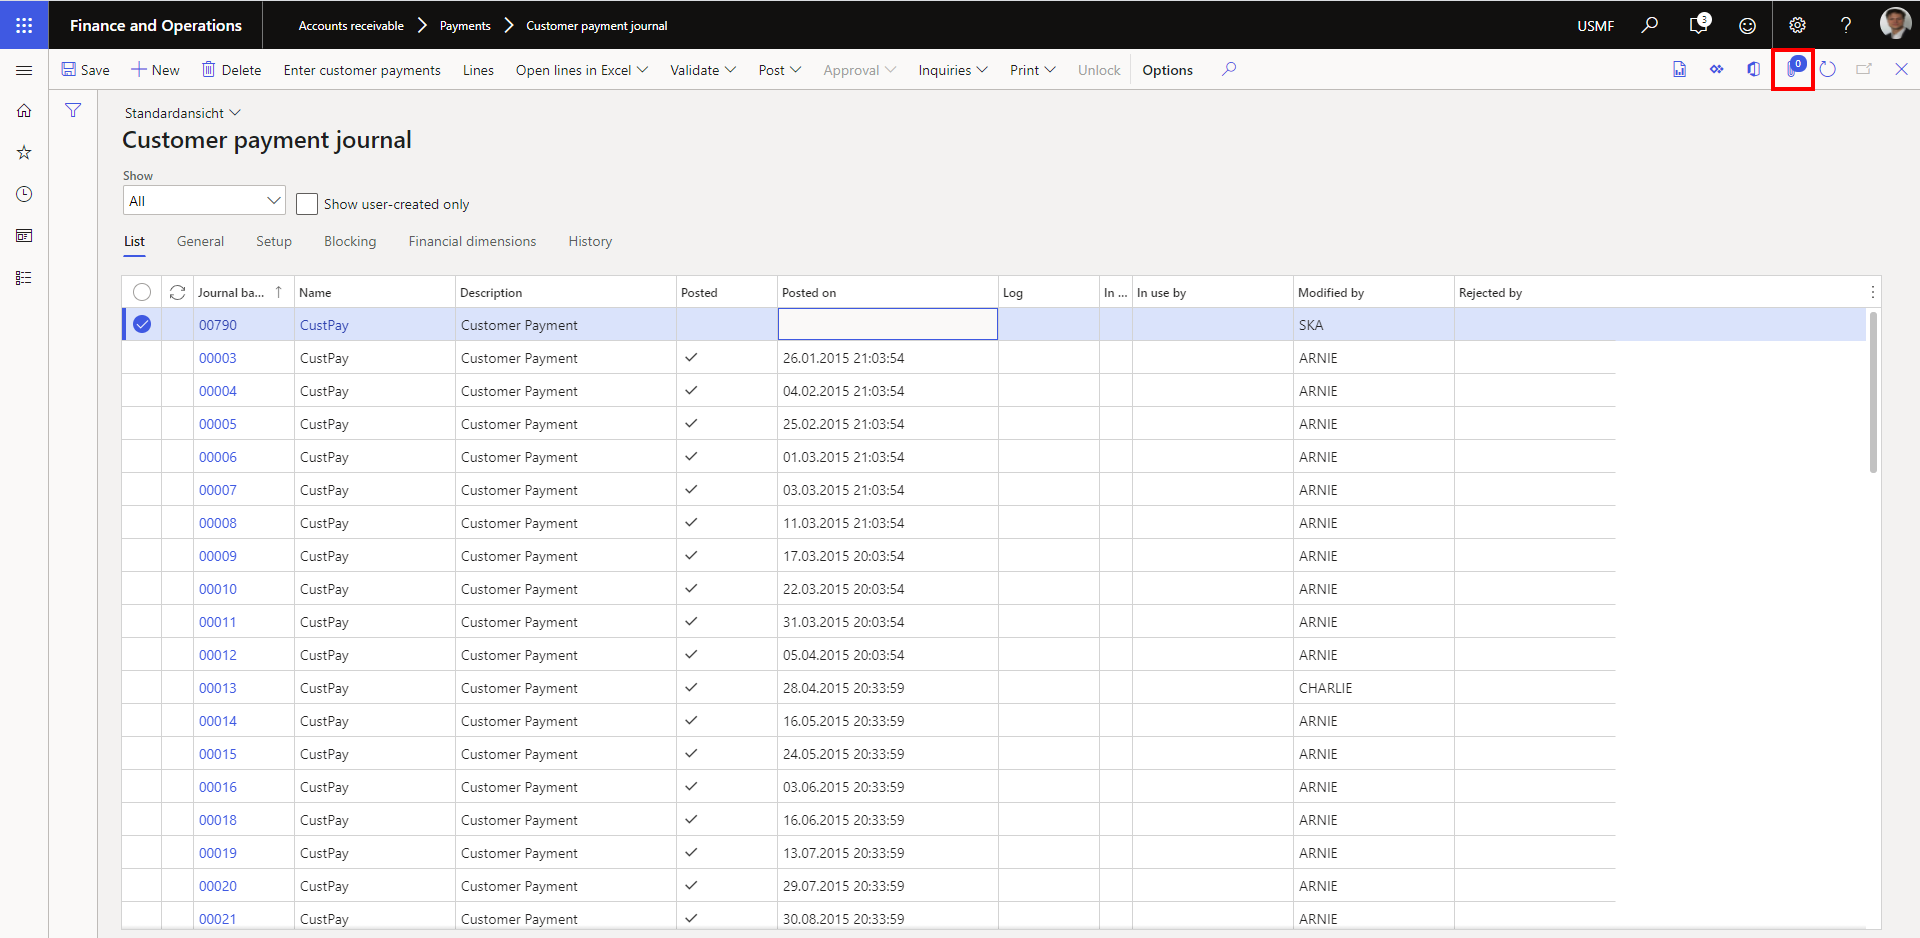Open journal 00013 link
This screenshot has height=938, width=1920.
(218, 688)
